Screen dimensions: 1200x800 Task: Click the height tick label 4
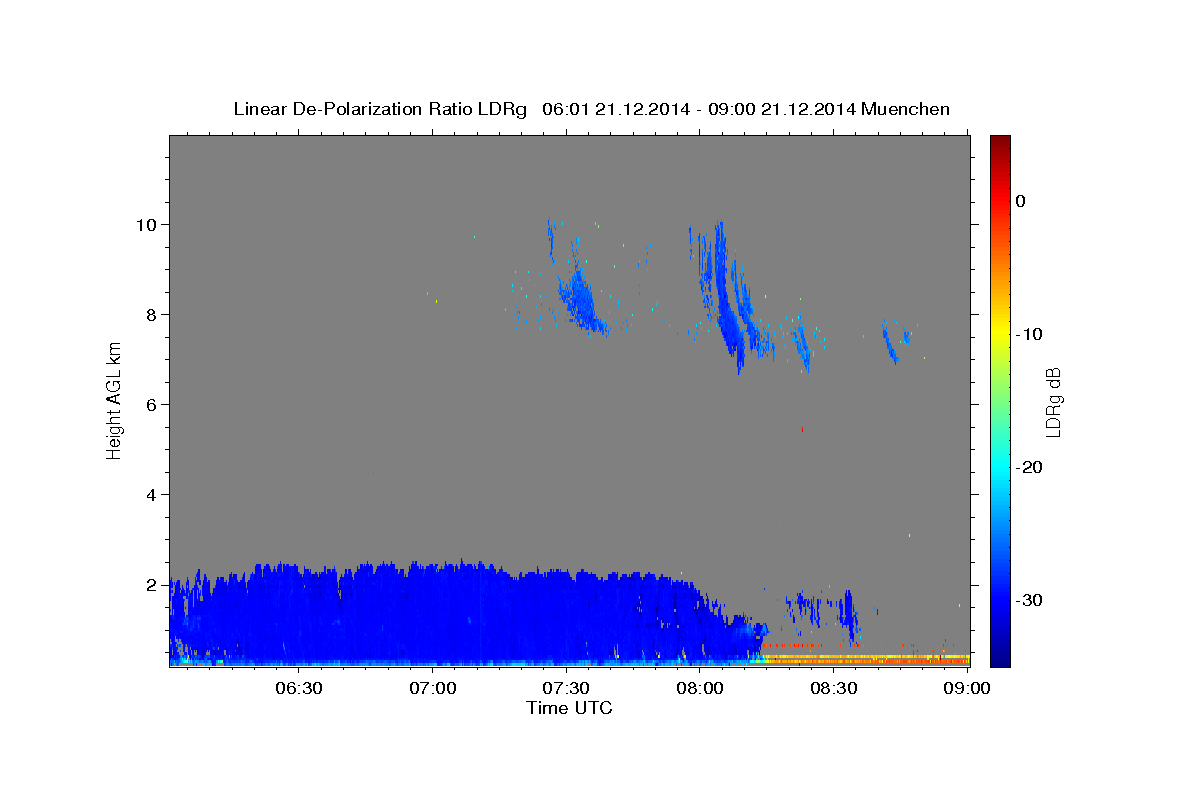154,494
